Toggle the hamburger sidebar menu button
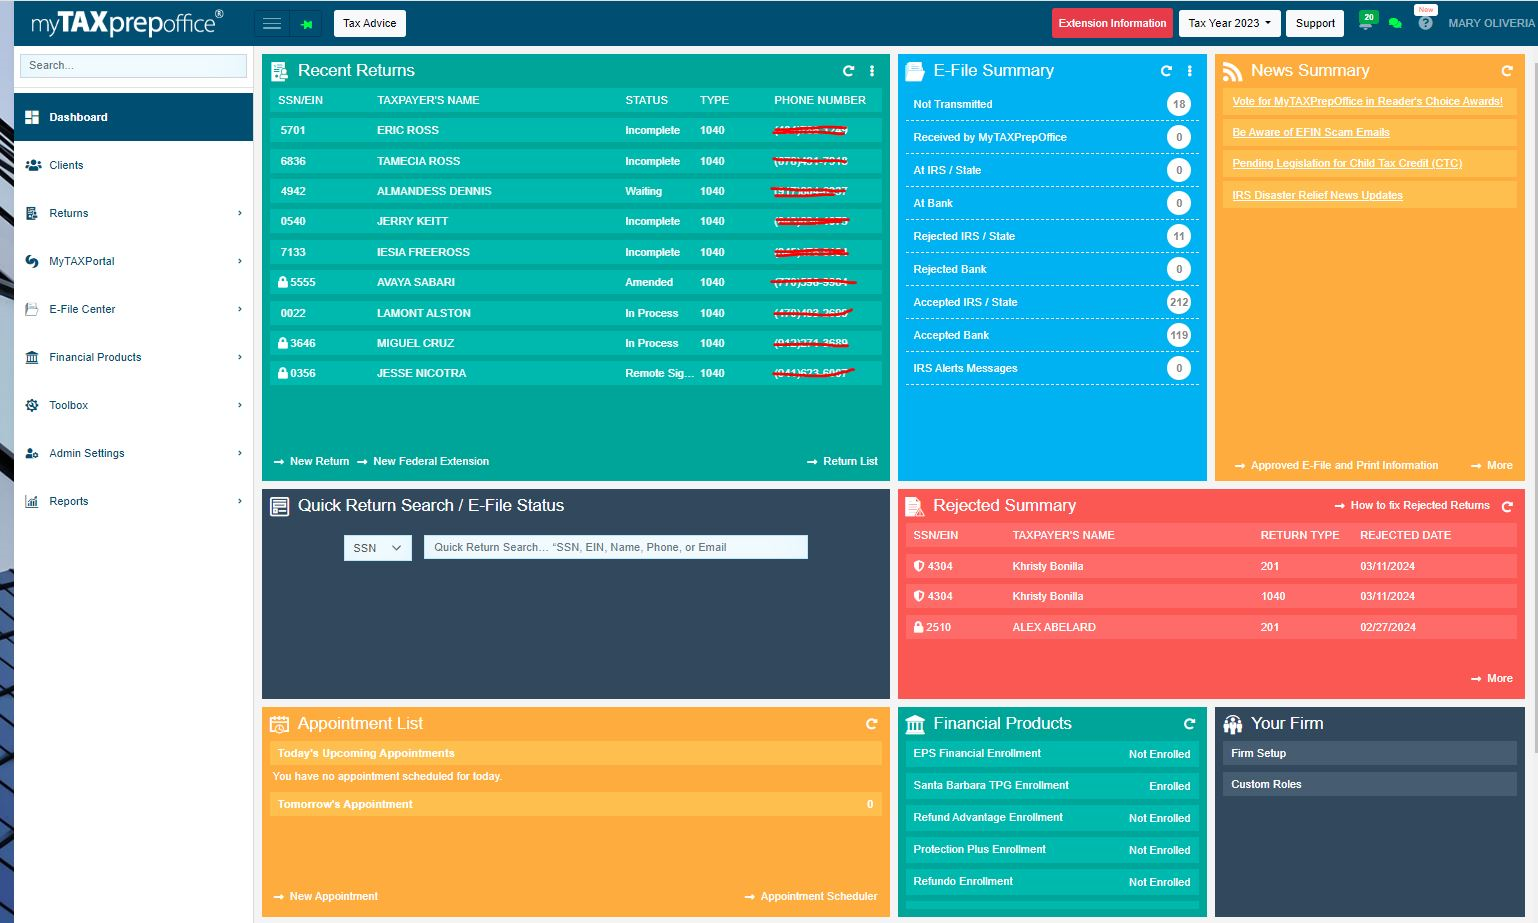This screenshot has height=923, width=1538. pos(271,23)
